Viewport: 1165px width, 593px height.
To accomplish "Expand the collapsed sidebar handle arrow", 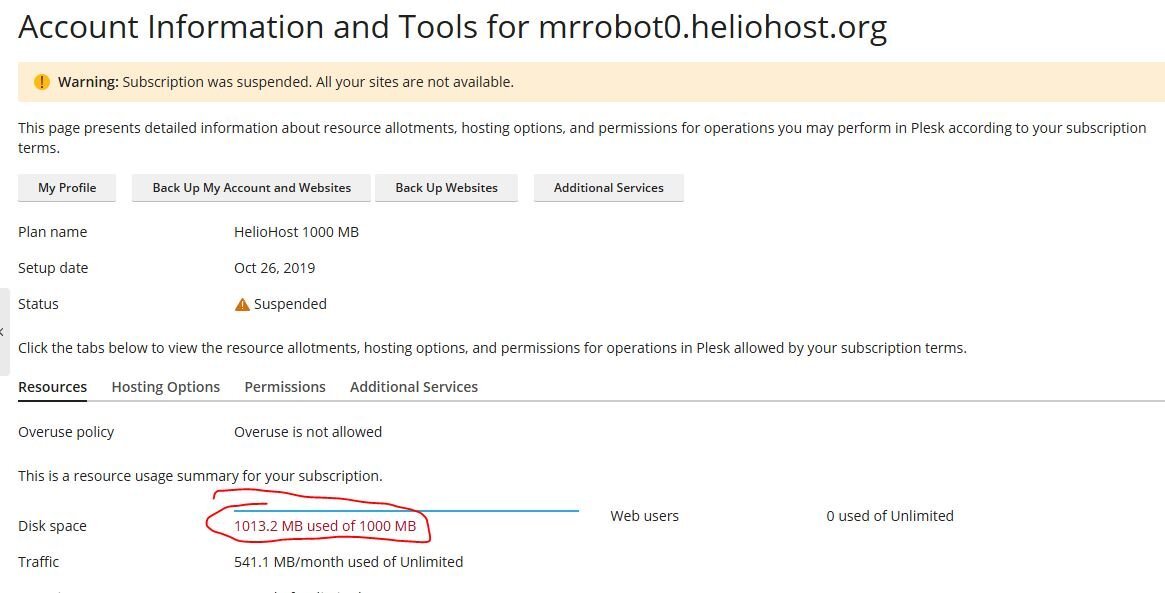I will 3,331.
